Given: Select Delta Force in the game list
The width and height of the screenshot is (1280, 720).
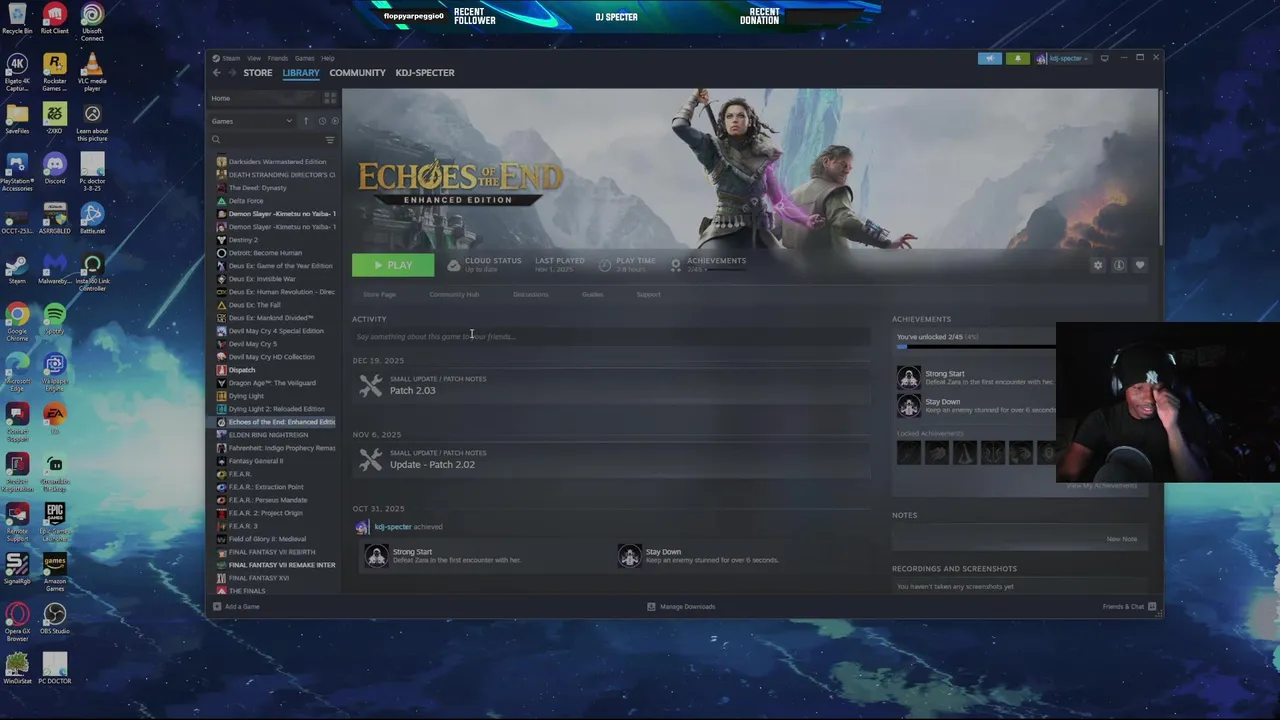Looking at the screenshot, I should pos(246,200).
